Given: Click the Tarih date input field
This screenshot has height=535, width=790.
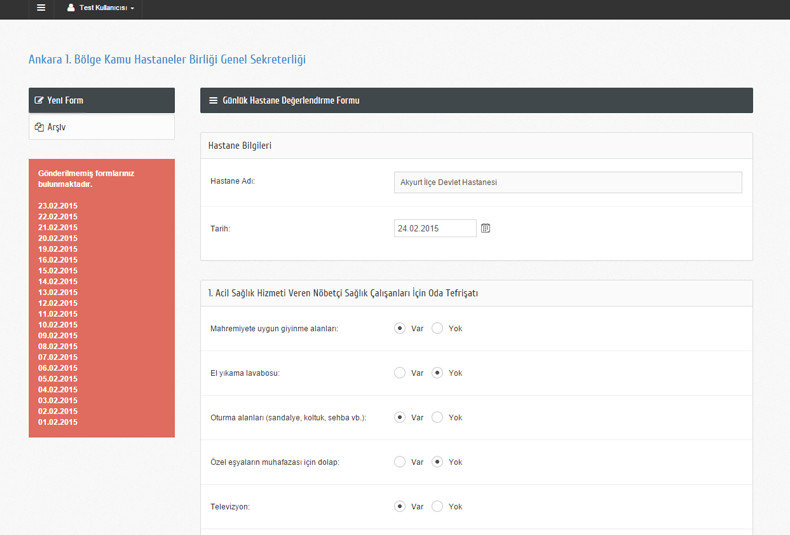Looking at the screenshot, I should pyautogui.click(x=435, y=228).
